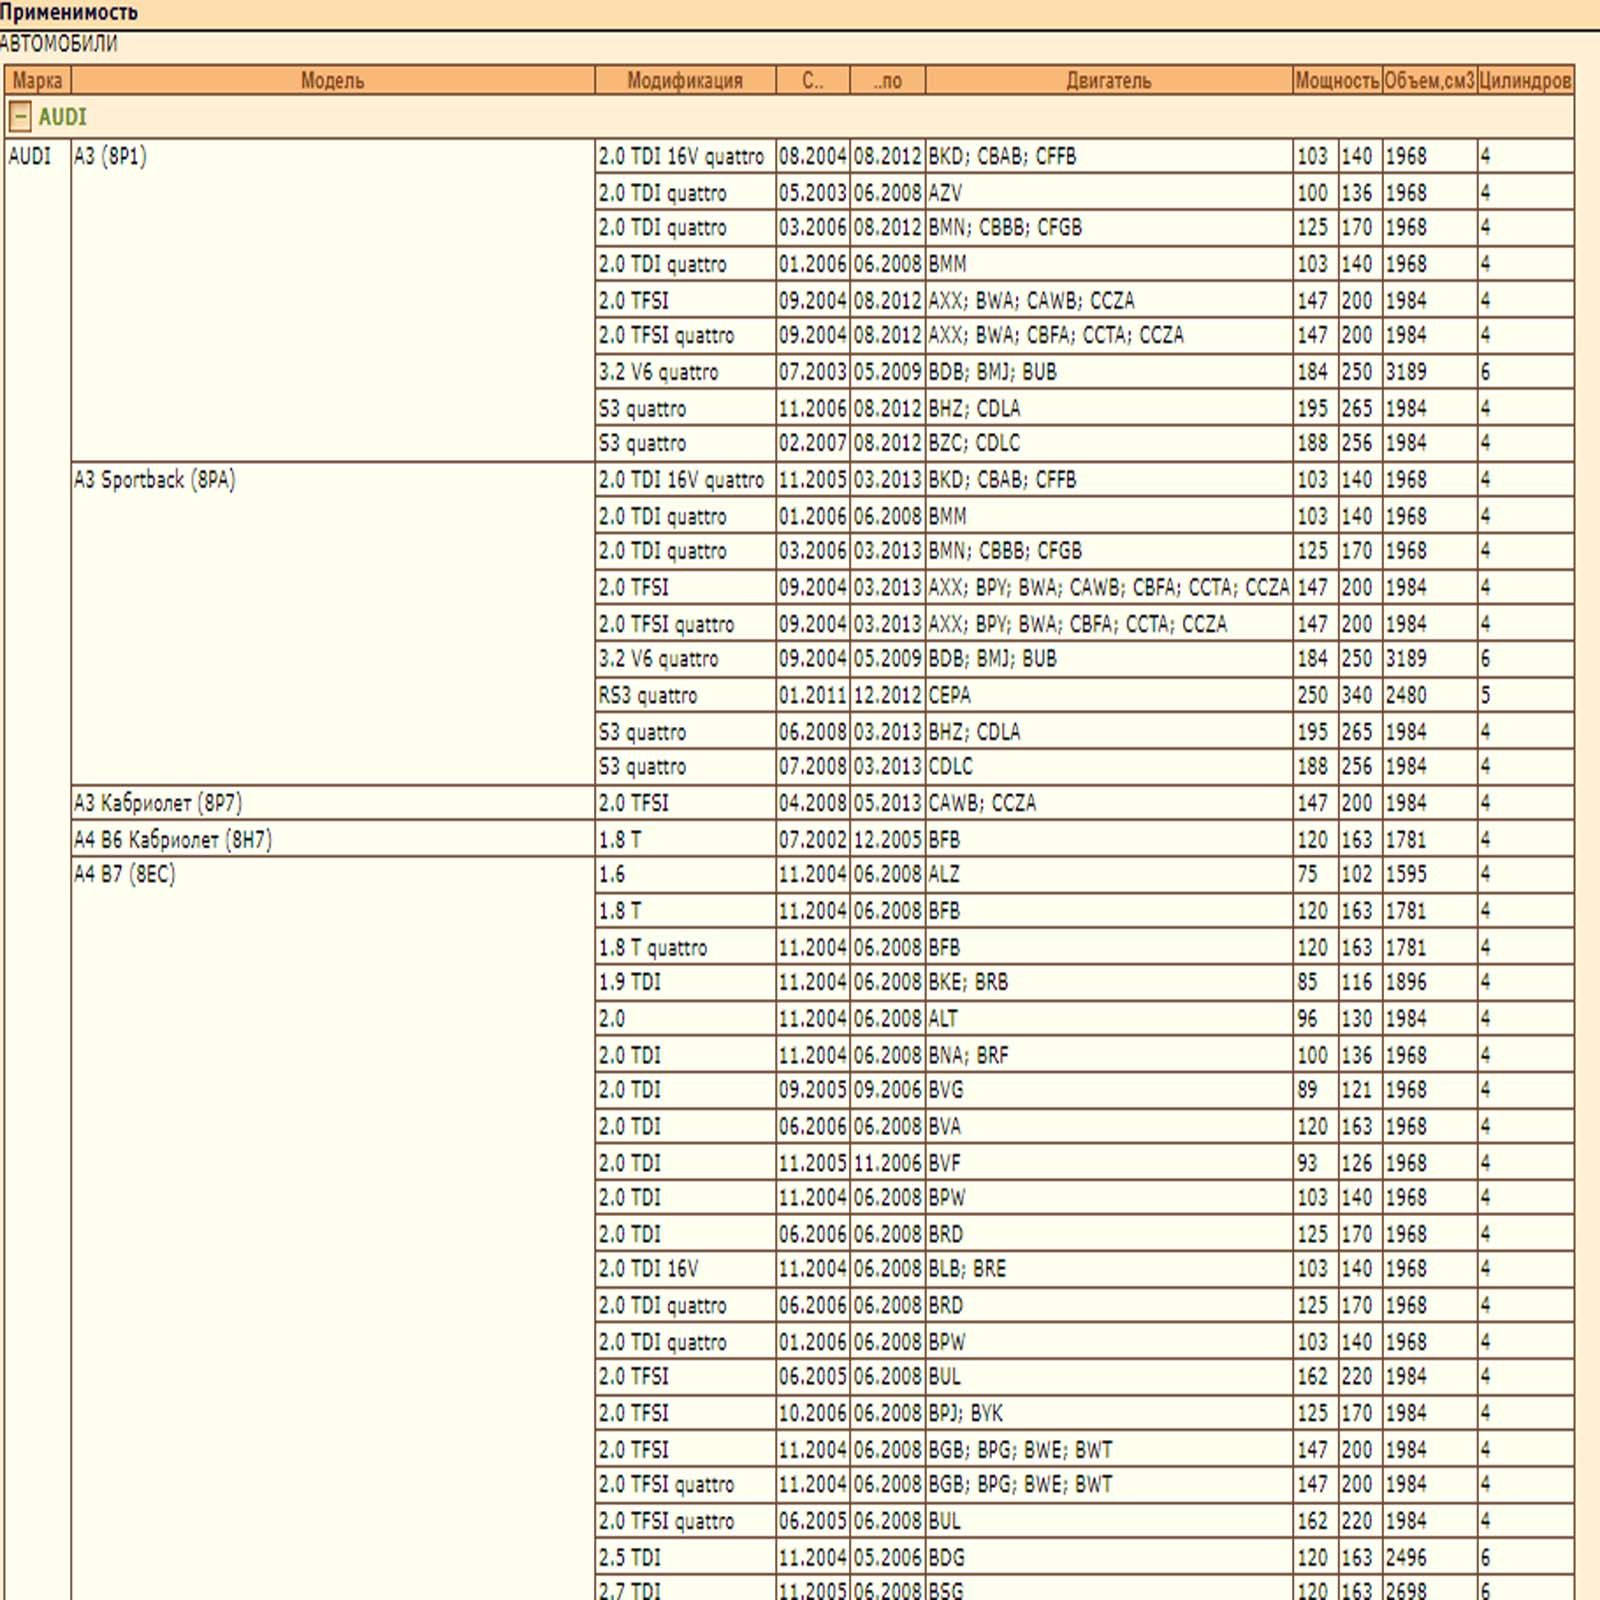Click the Применимость section title
The width and height of the screenshot is (1600, 1600).
69,13
